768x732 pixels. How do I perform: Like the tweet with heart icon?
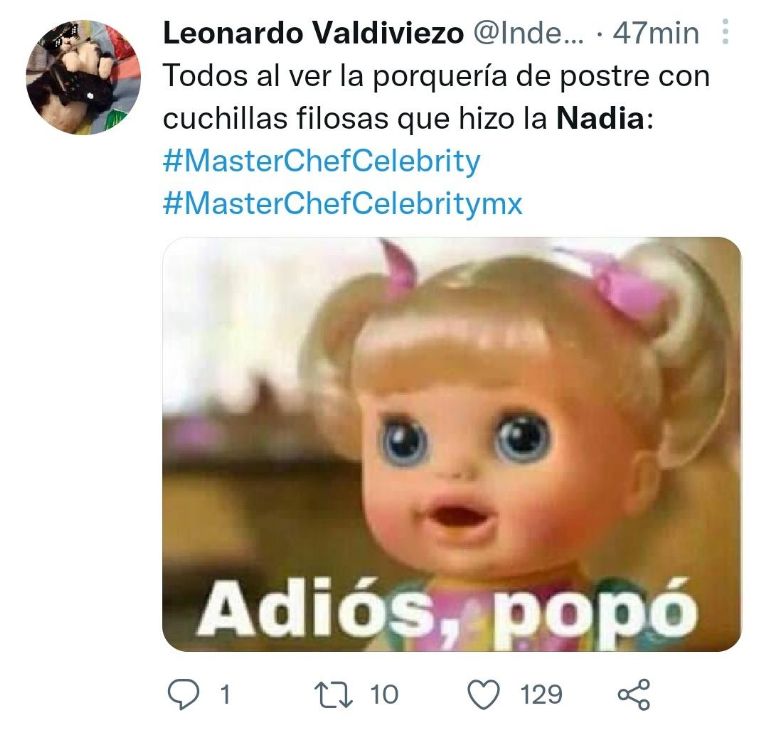pos(484,695)
